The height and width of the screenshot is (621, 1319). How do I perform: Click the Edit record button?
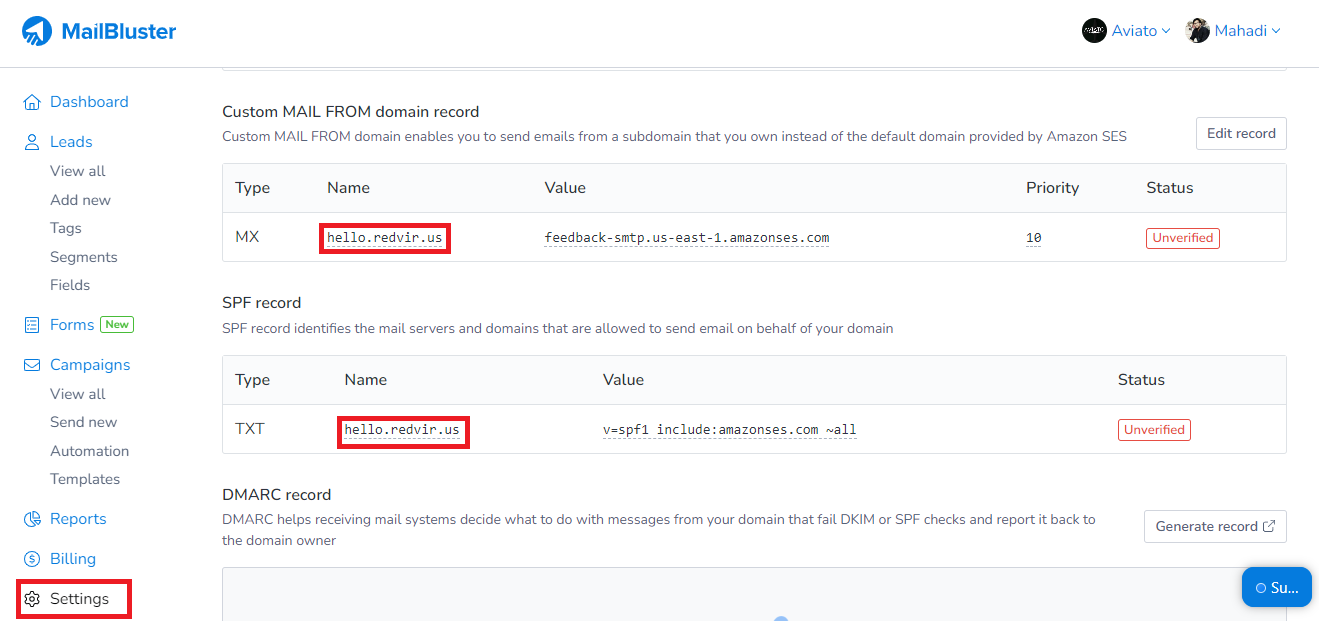(x=1241, y=133)
